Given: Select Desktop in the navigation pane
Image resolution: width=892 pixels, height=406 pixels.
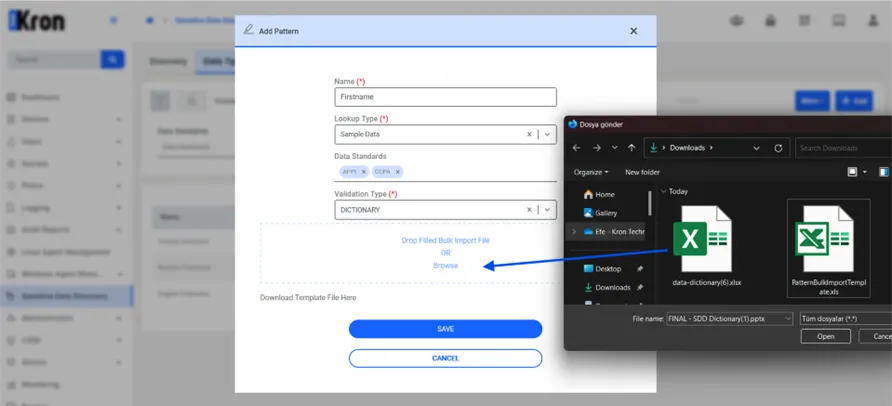Looking at the screenshot, I should pos(603,268).
